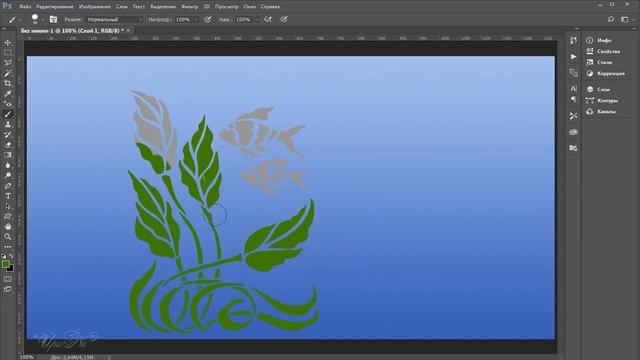Screen dimensions: 640x360
Task: Select the Path Selection tool
Action: (x=8, y=206)
